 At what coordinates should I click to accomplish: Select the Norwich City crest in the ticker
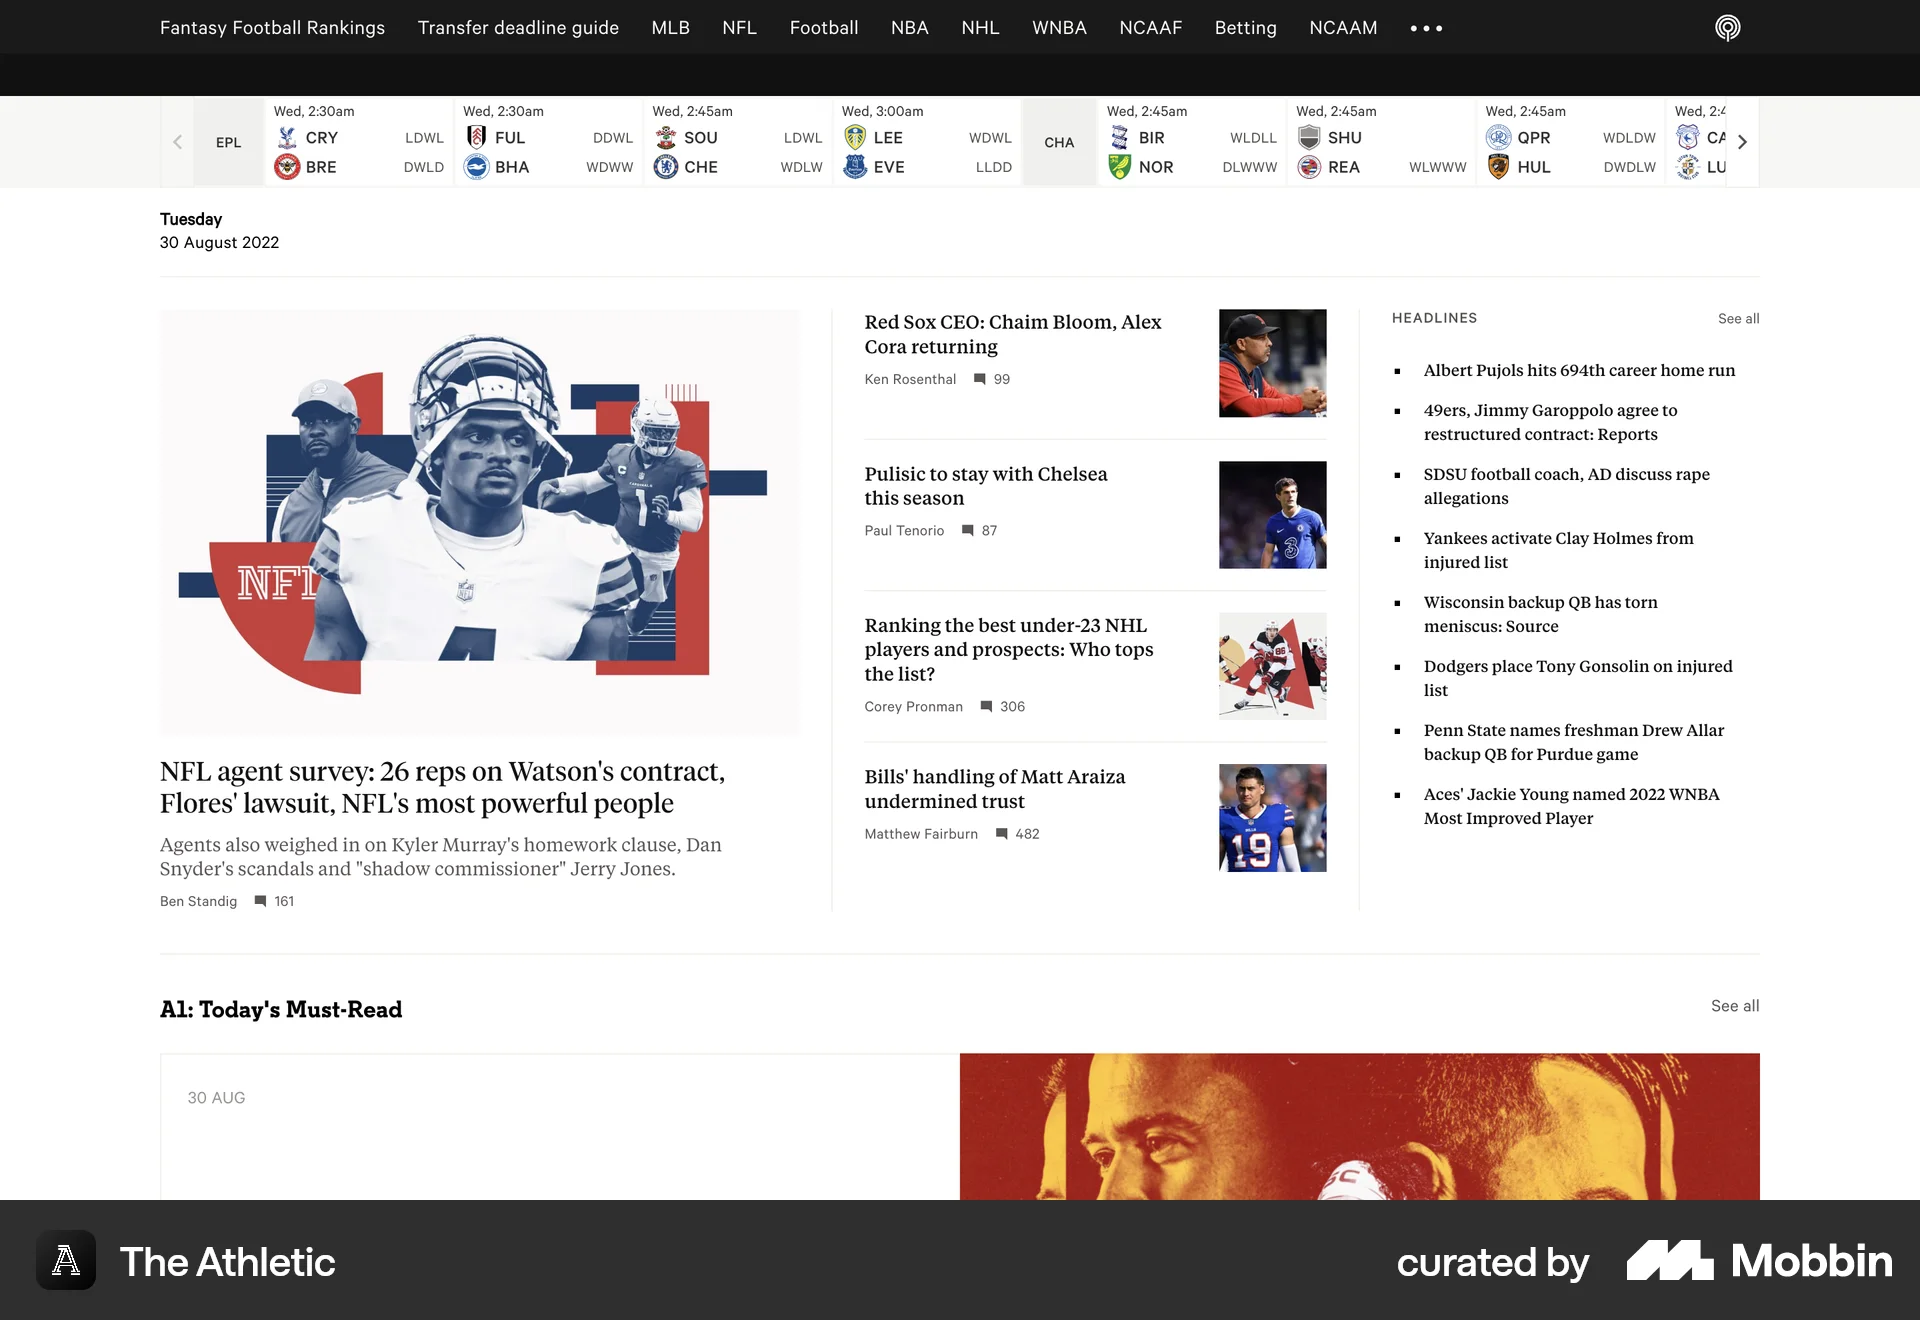point(1121,167)
